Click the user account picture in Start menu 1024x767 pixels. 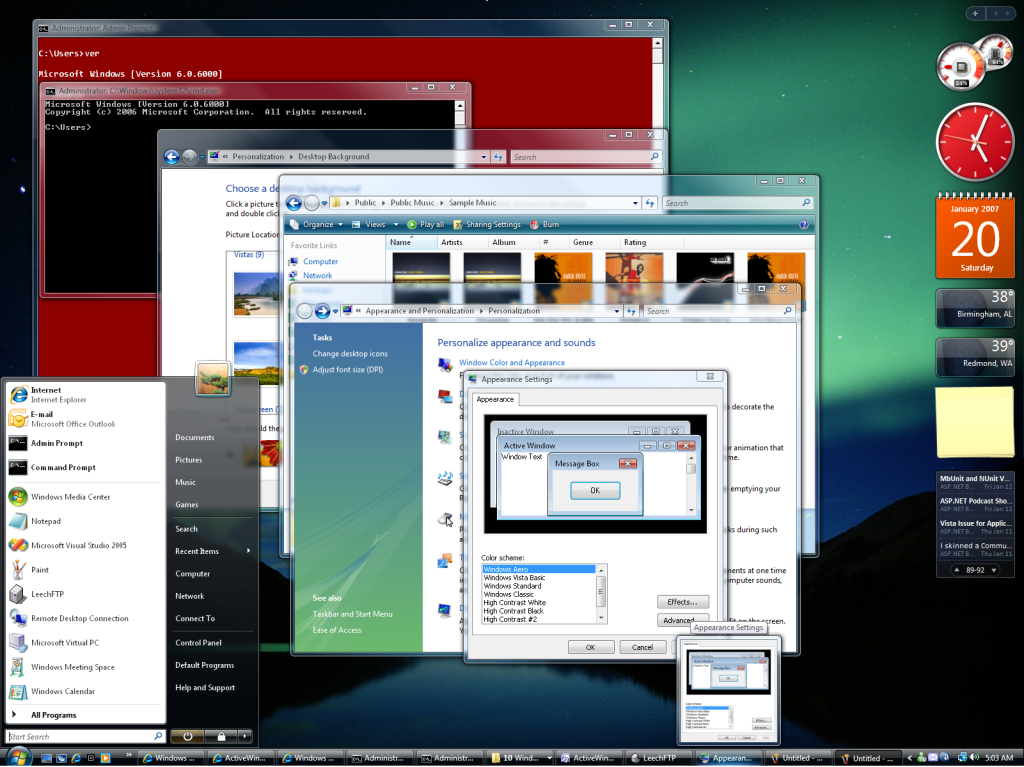[x=213, y=379]
